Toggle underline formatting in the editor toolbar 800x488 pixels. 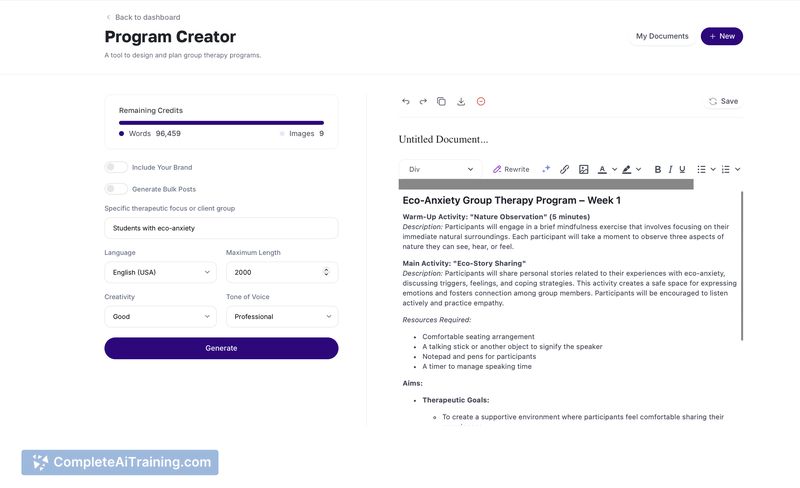tap(683, 169)
